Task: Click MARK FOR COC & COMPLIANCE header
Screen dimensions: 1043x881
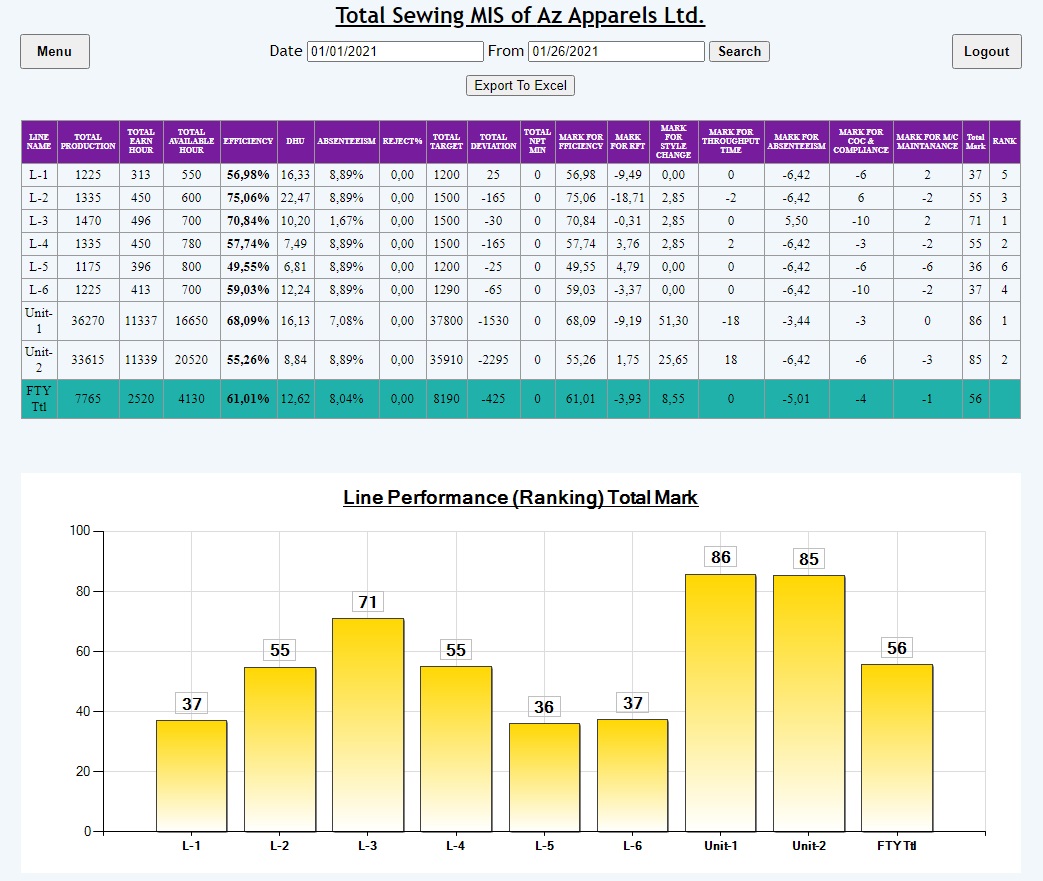Action: pyautogui.click(x=861, y=141)
